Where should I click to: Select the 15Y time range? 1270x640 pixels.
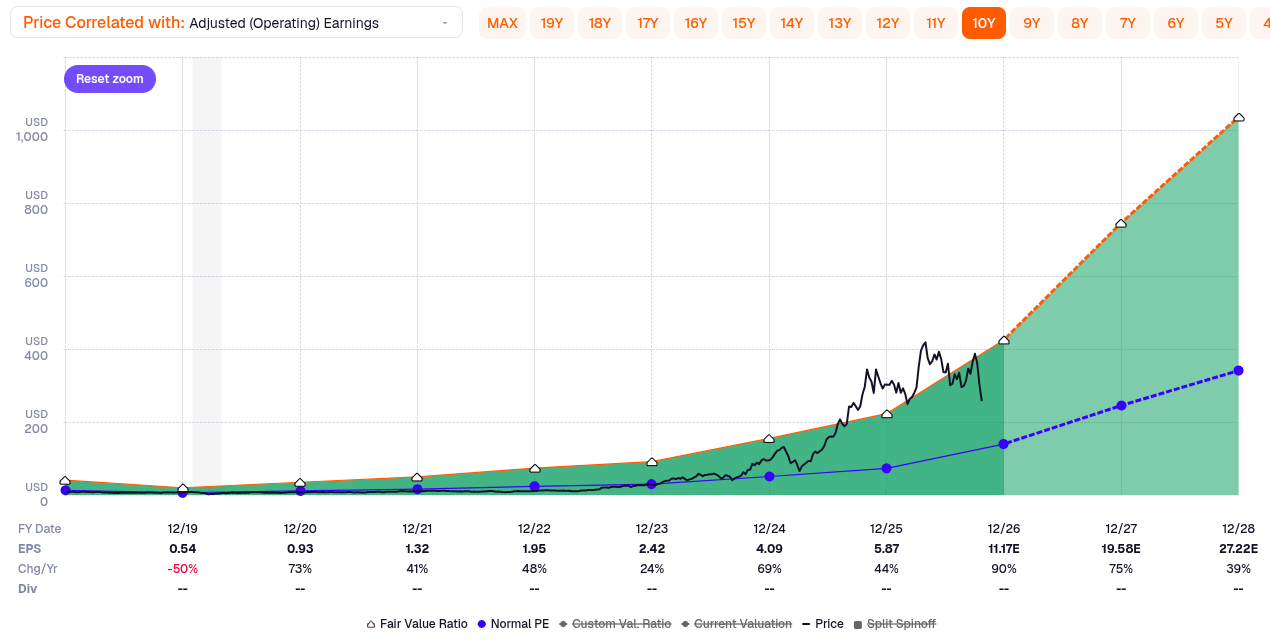[x=744, y=23]
